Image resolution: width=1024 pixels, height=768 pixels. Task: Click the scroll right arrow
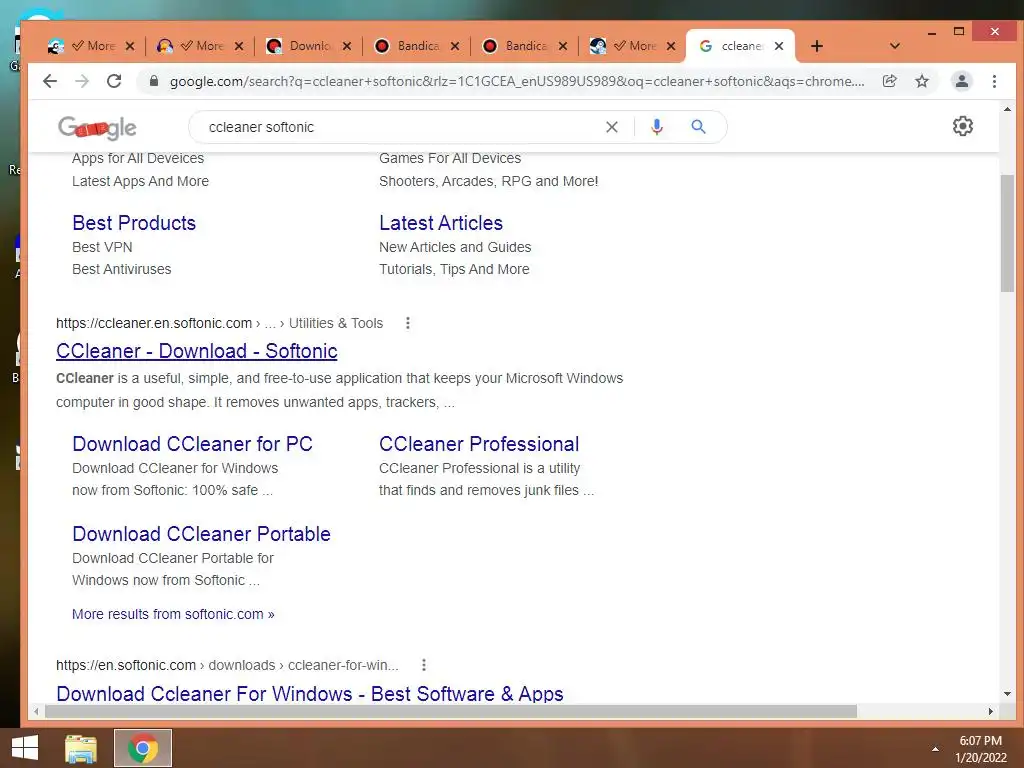point(991,711)
